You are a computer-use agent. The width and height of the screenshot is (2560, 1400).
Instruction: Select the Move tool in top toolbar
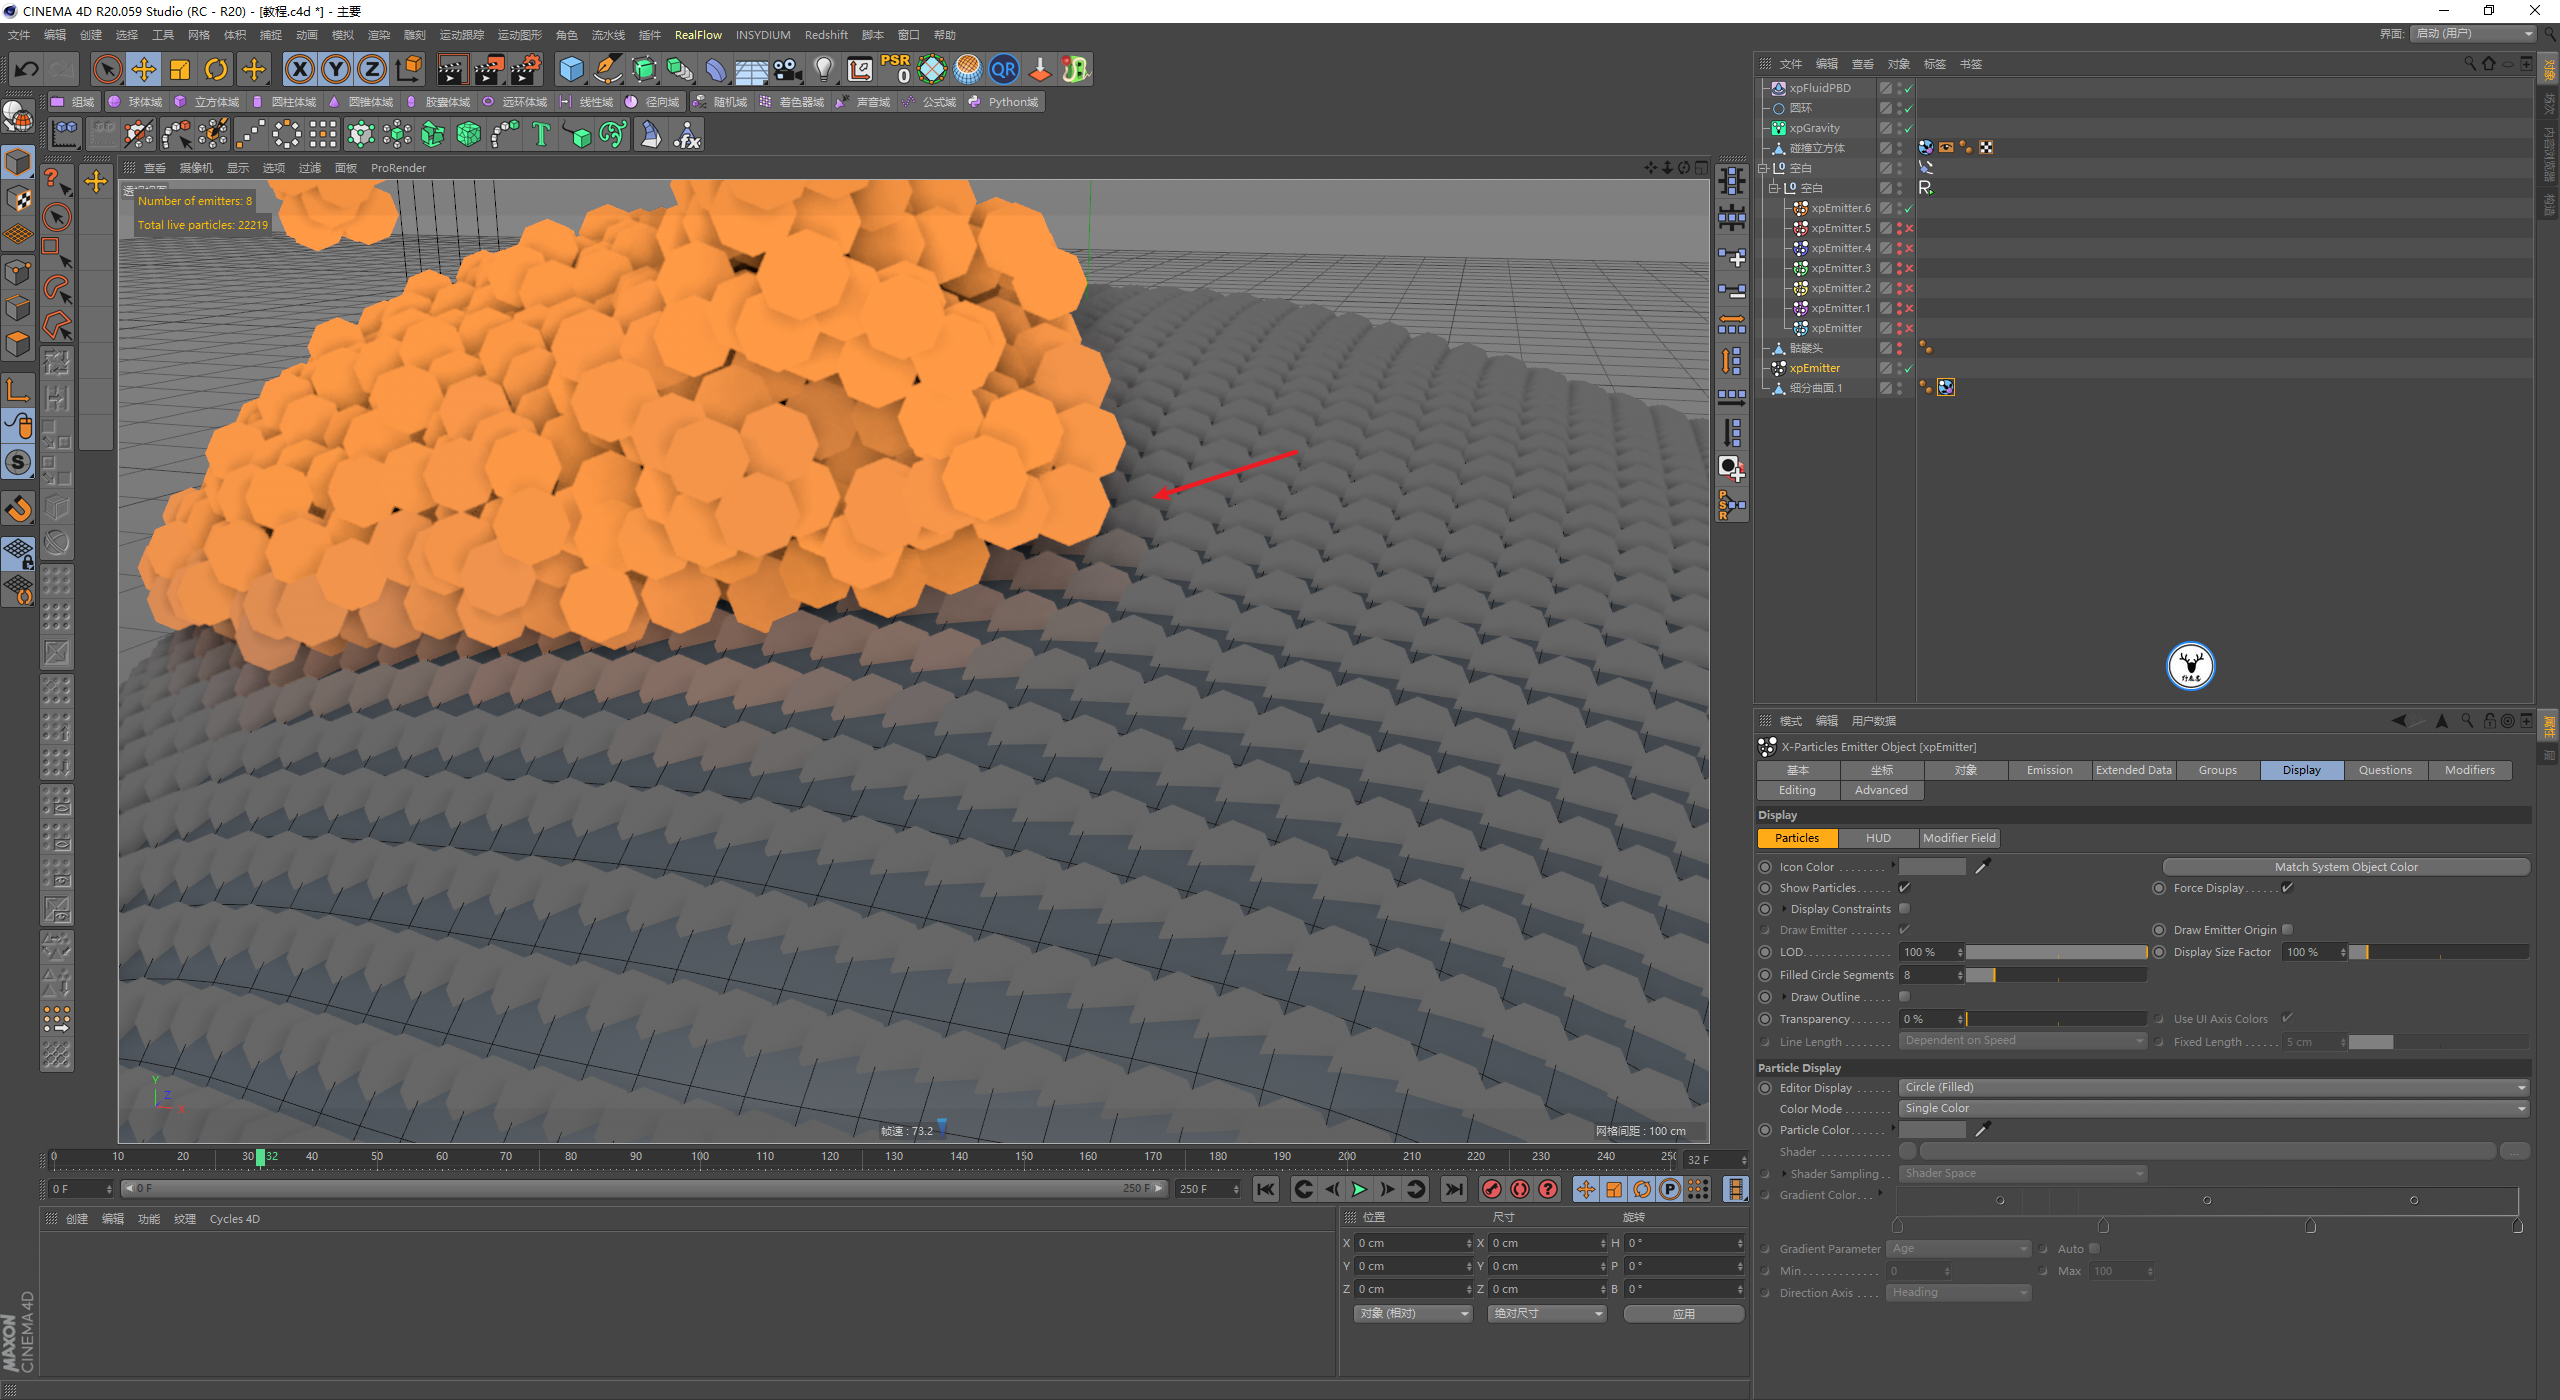tap(144, 69)
